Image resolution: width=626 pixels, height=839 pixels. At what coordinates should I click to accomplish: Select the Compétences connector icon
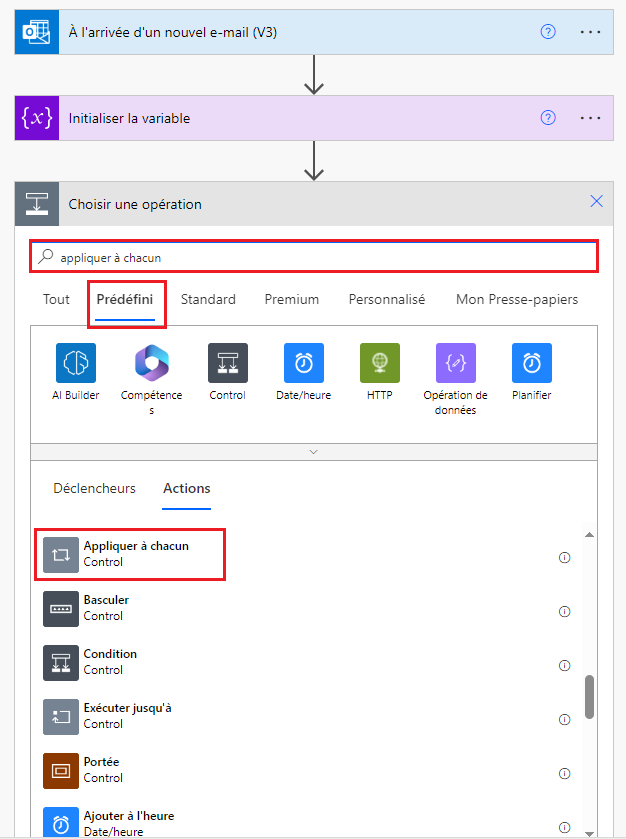[152, 363]
